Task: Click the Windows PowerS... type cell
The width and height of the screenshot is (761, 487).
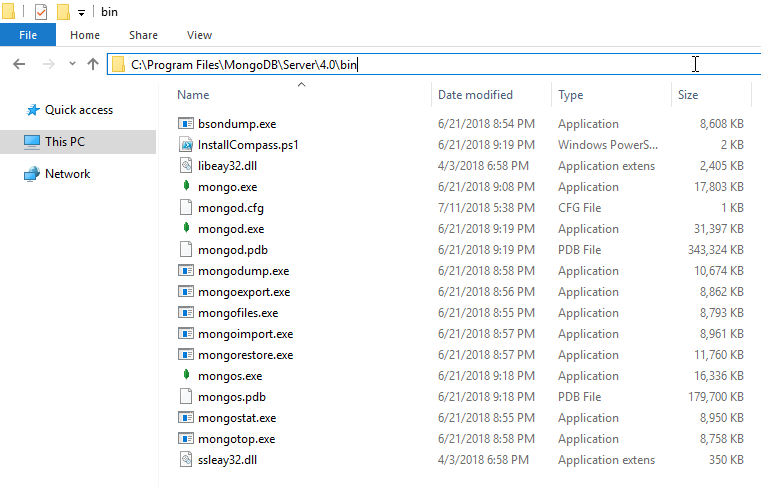Action: [x=608, y=145]
